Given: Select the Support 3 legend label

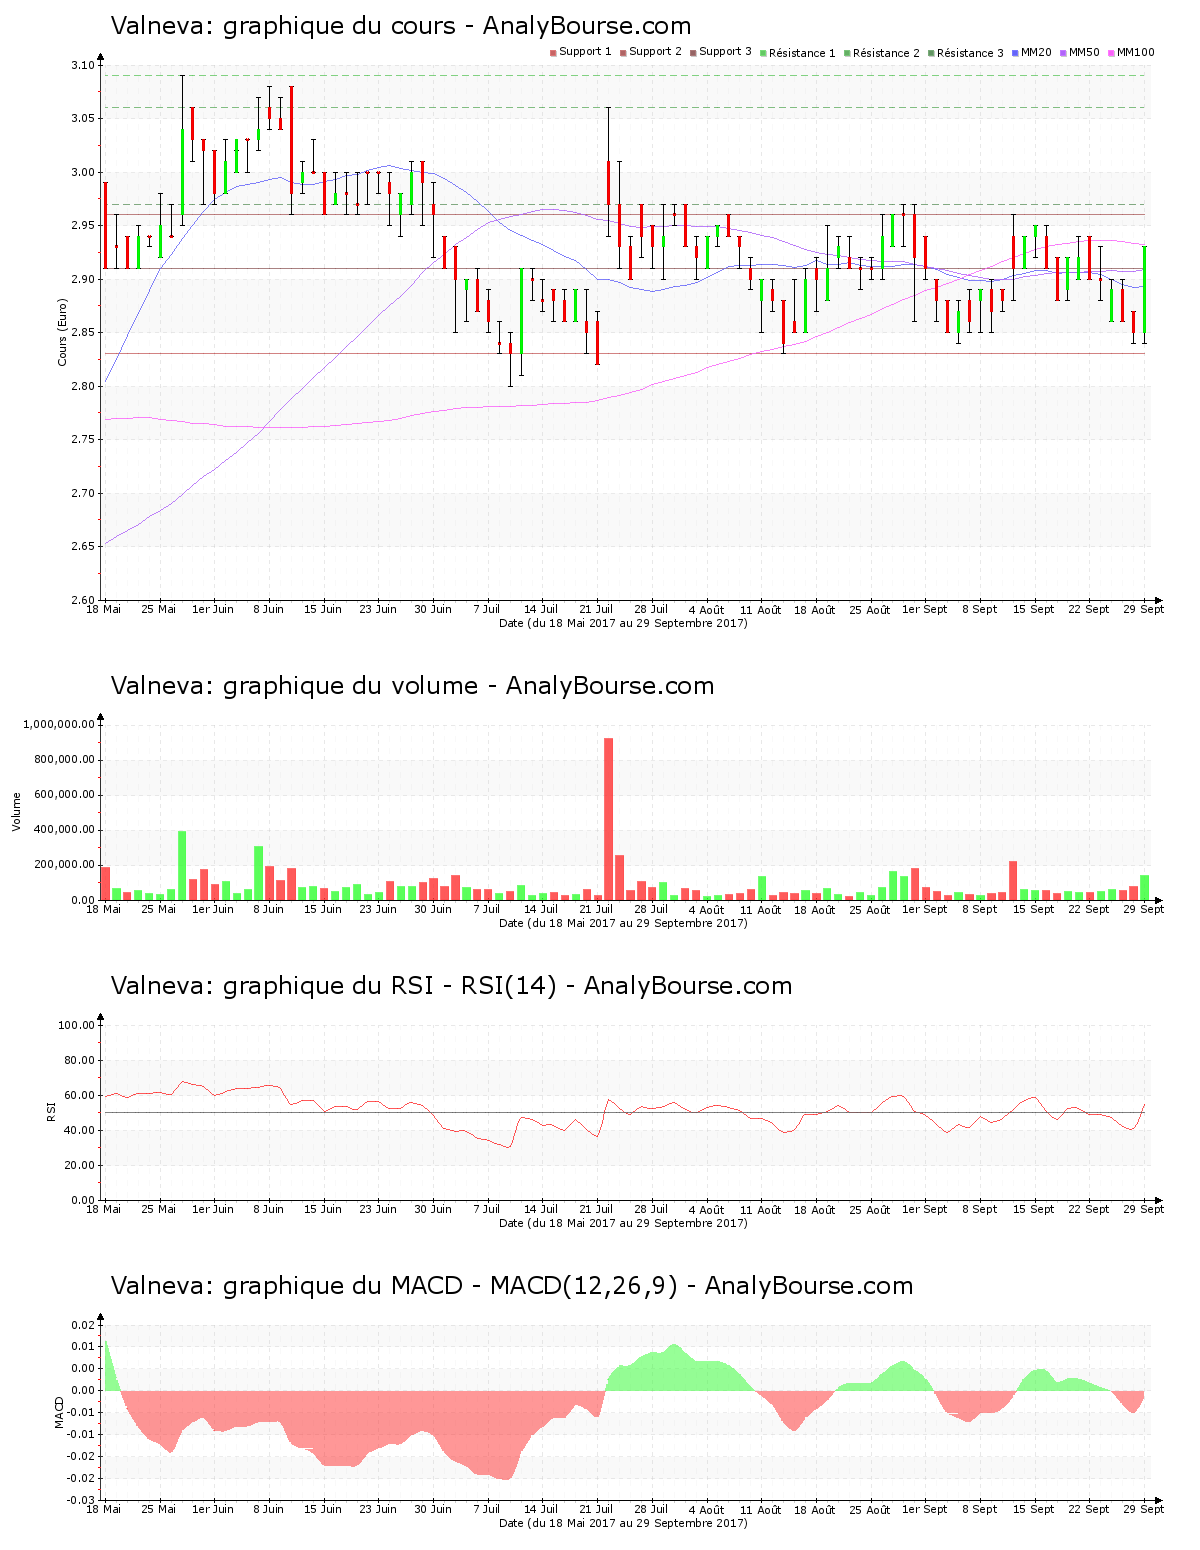Looking at the screenshot, I should tap(725, 52).
